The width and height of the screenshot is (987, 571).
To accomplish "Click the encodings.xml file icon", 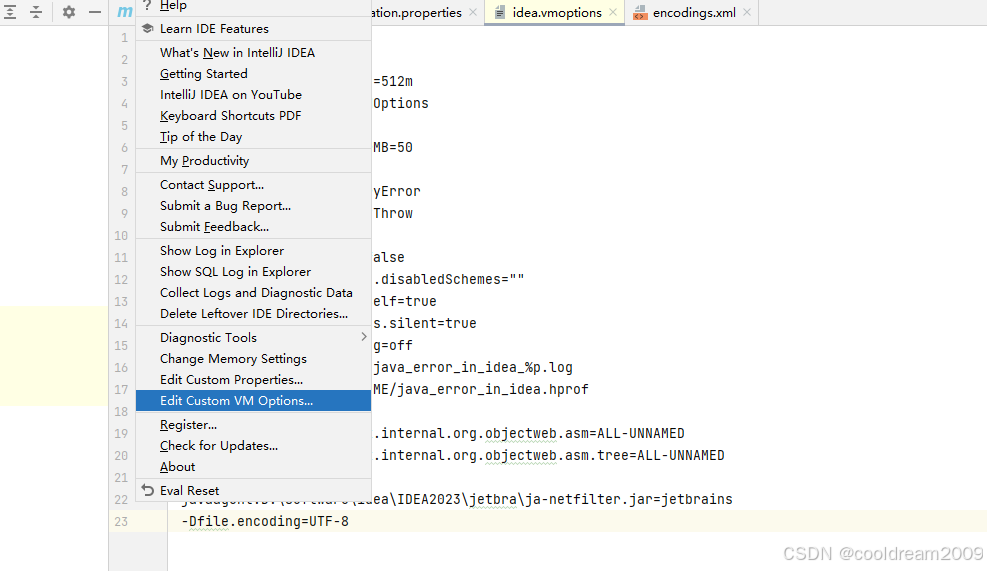I will pyautogui.click(x=640, y=13).
